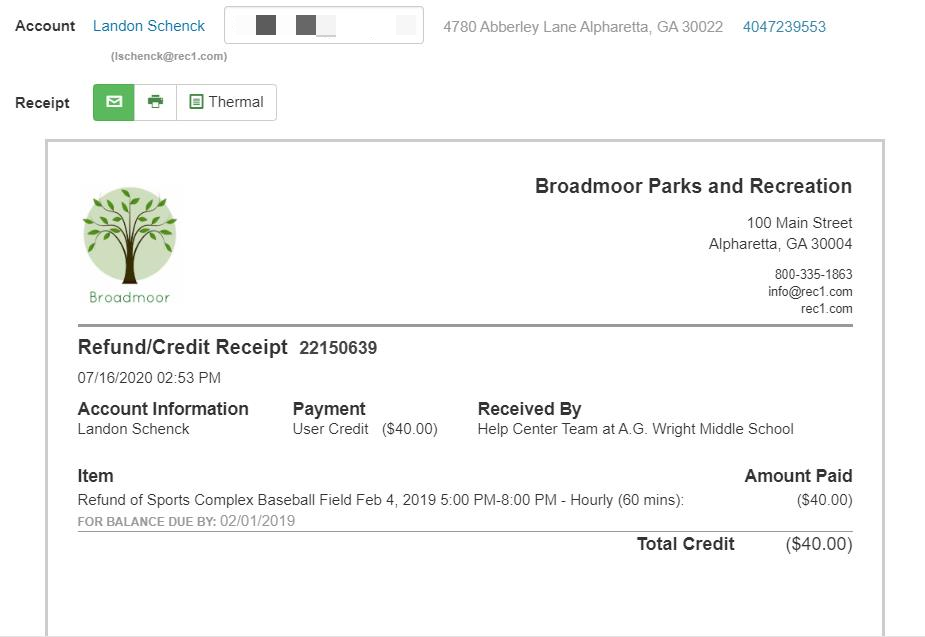Click 800-335-1863 phone in receipt
This screenshot has width=925, height=637.
click(814, 274)
